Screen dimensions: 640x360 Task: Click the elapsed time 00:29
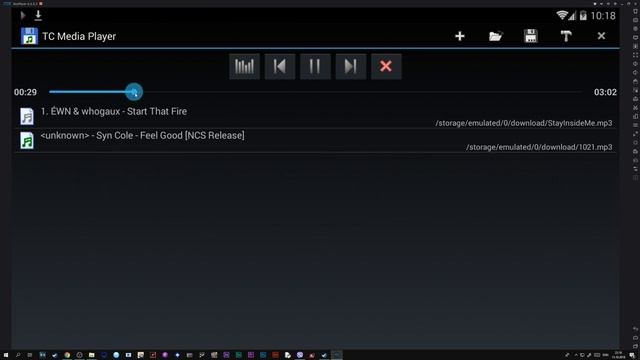tap(25, 92)
